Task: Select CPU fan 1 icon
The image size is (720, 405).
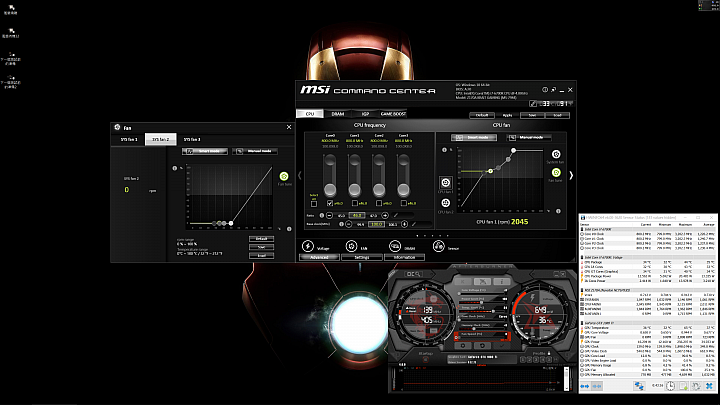Action: click(x=445, y=182)
